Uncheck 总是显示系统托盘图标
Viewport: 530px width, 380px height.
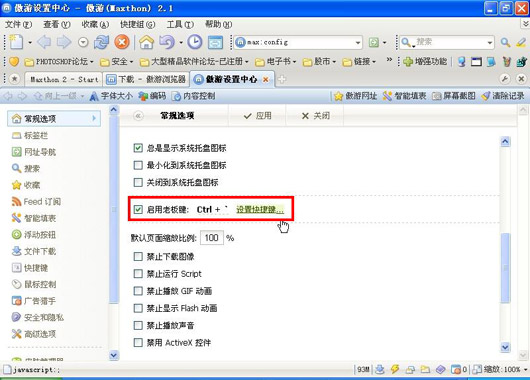138,148
